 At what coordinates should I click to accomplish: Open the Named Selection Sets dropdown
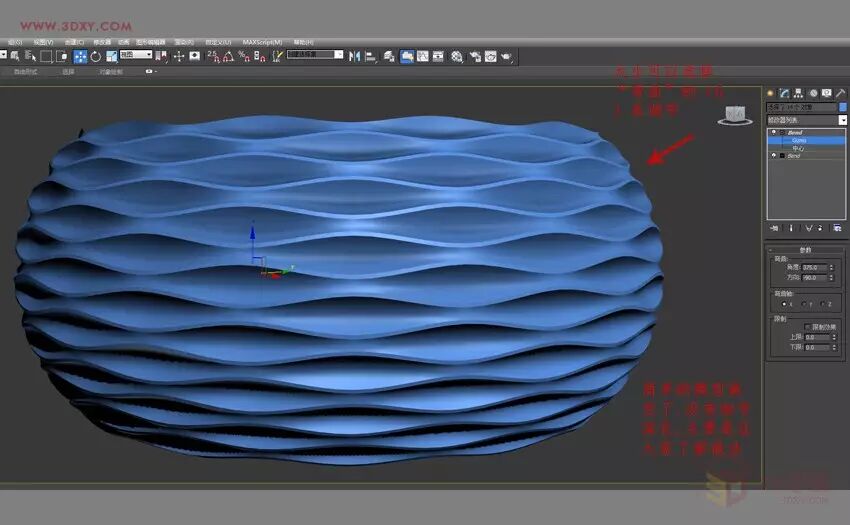pyautogui.click(x=315, y=54)
